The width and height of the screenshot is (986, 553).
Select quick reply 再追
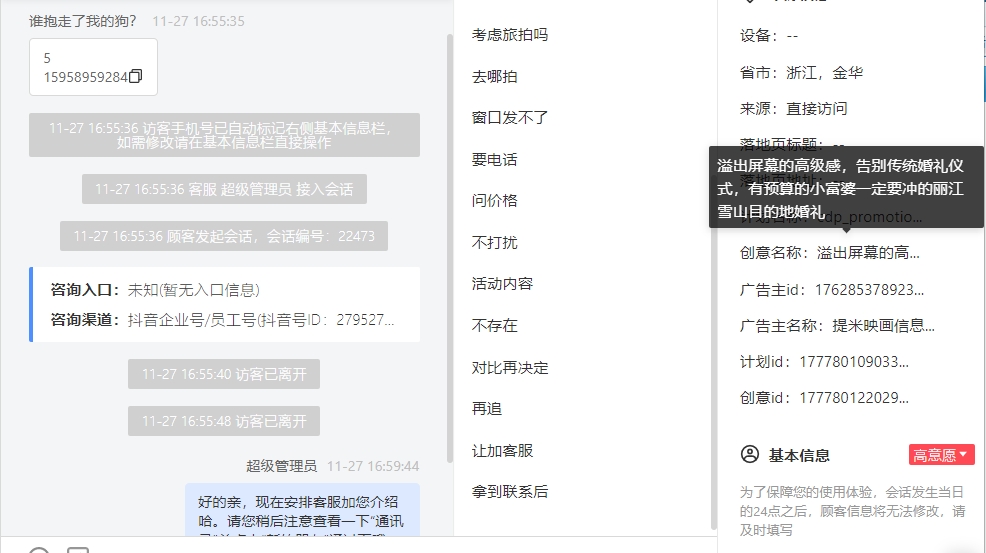(x=487, y=409)
